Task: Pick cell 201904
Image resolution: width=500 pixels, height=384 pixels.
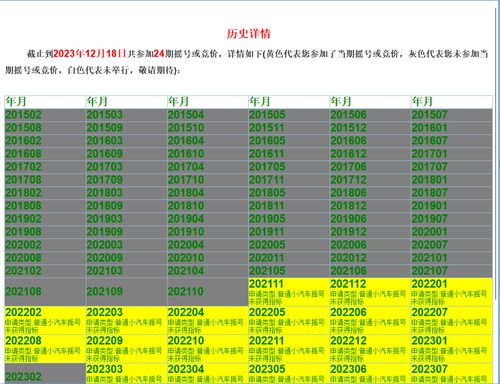Action: 208,219
